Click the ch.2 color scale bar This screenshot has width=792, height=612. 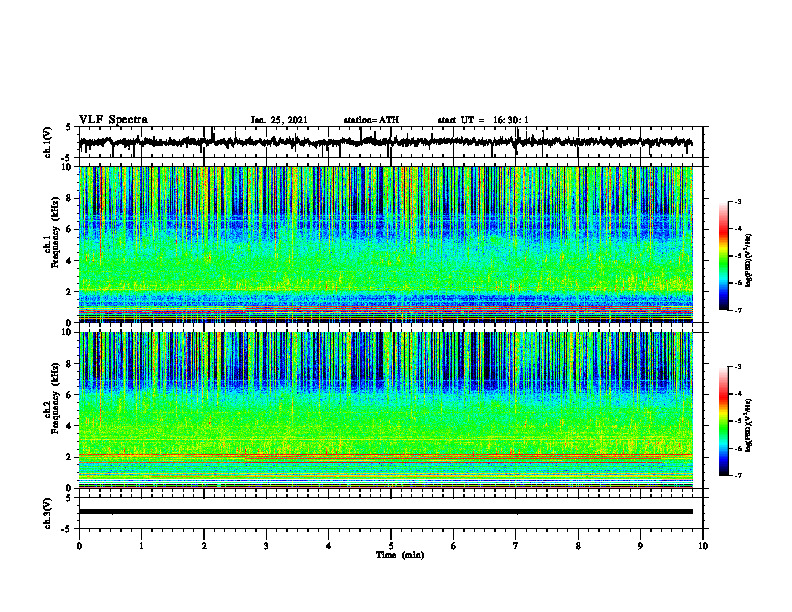click(x=724, y=421)
